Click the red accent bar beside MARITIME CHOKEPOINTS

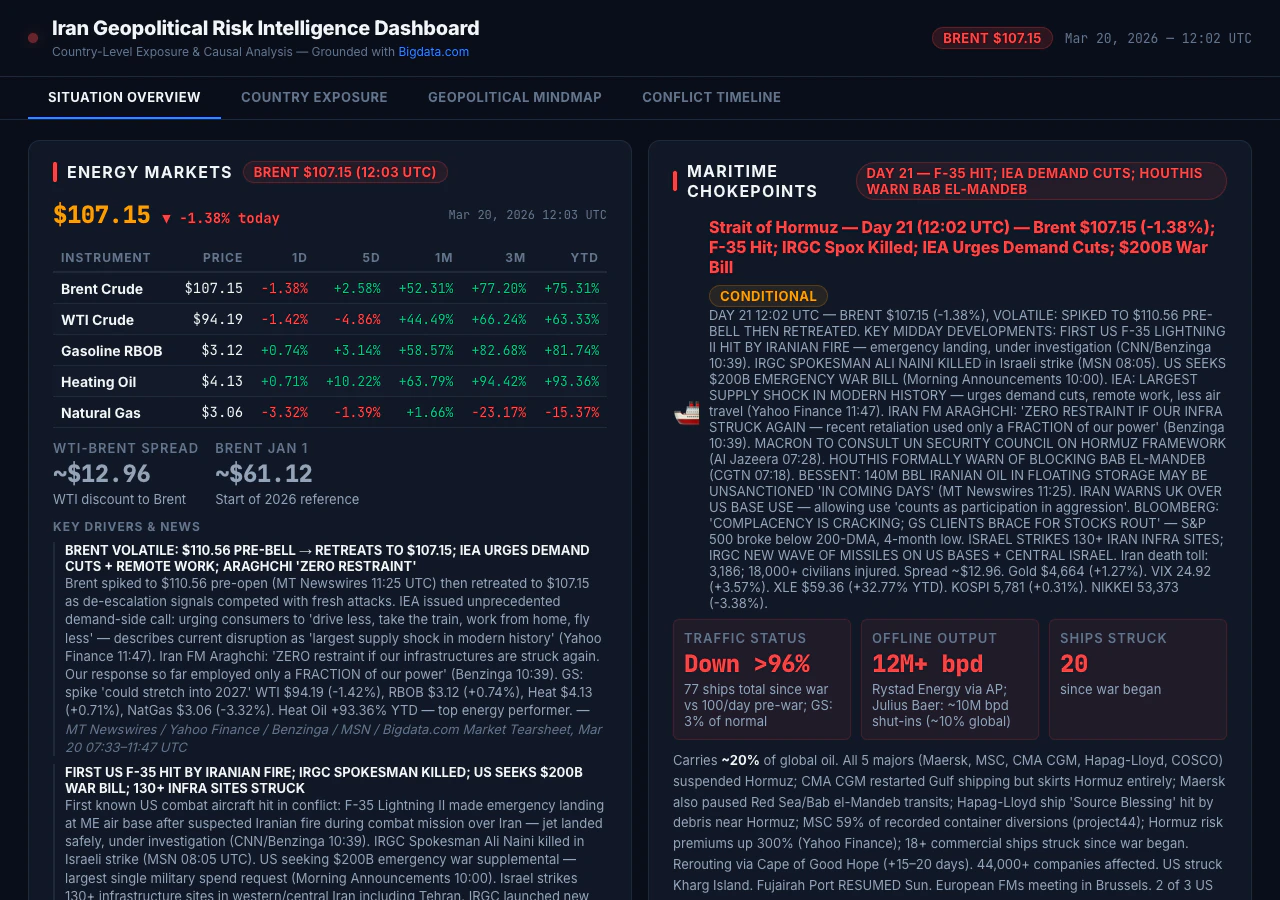click(675, 181)
